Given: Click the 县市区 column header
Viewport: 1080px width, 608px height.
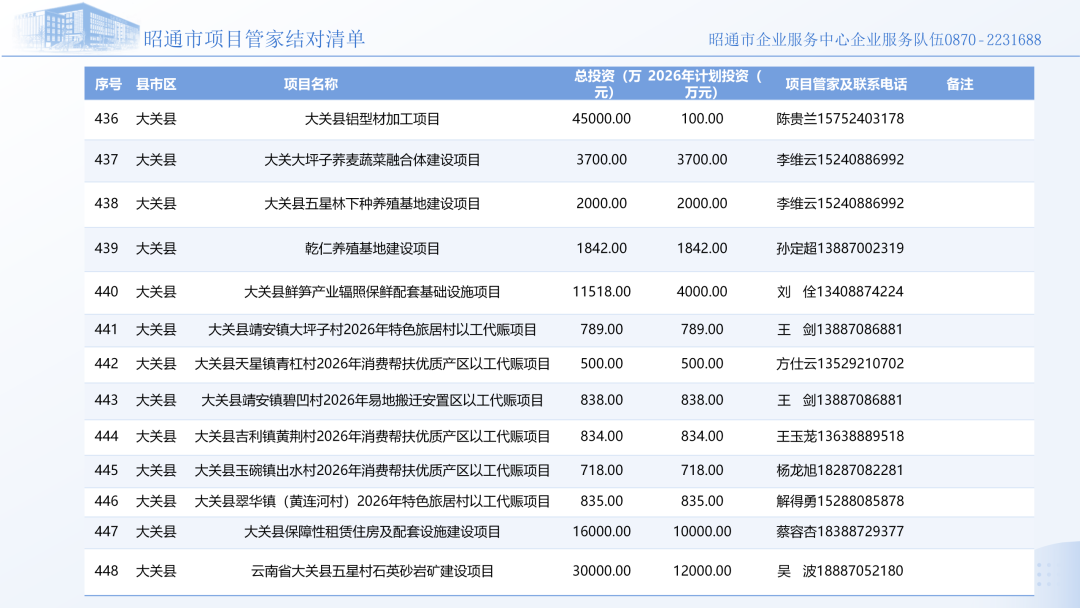Looking at the screenshot, I should [156, 84].
